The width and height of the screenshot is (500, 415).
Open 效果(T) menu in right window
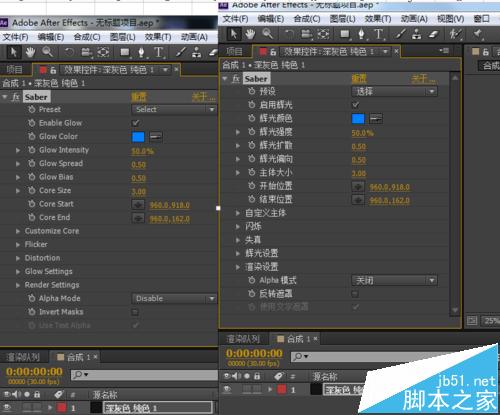tap(378, 19)
